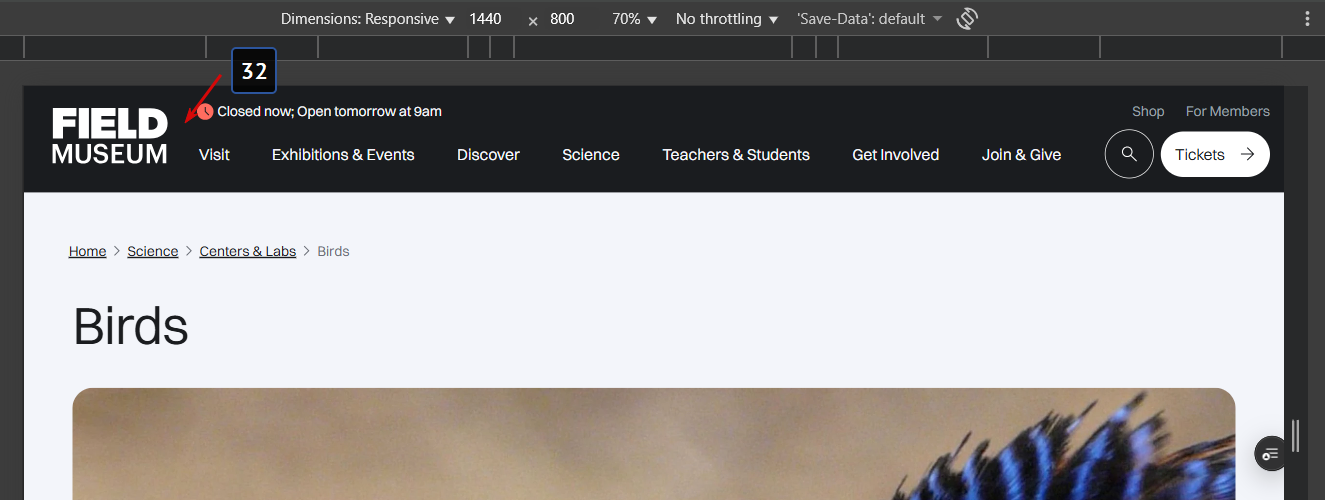Open the site search magnifier icon
The width and height of the screenshot is (1325, 500).
pyautogui.click(x=1129, y=154)
